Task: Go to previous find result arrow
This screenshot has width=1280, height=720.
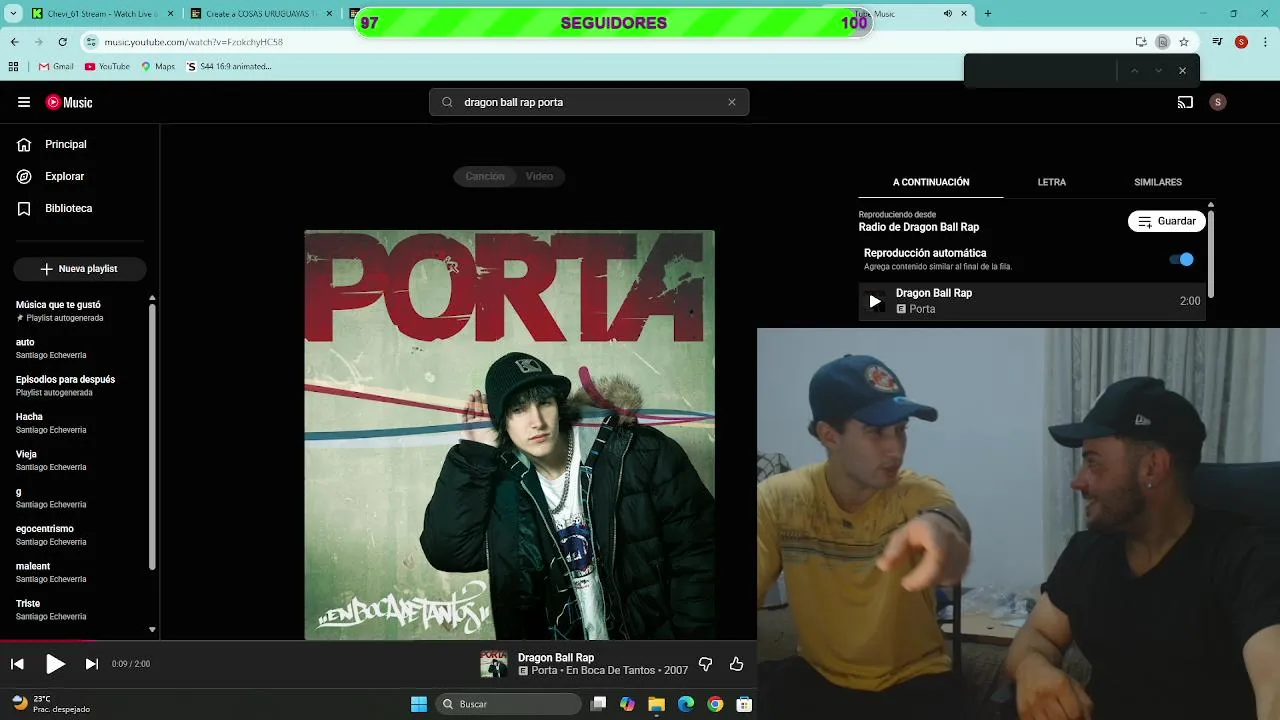Action: 1134,71
